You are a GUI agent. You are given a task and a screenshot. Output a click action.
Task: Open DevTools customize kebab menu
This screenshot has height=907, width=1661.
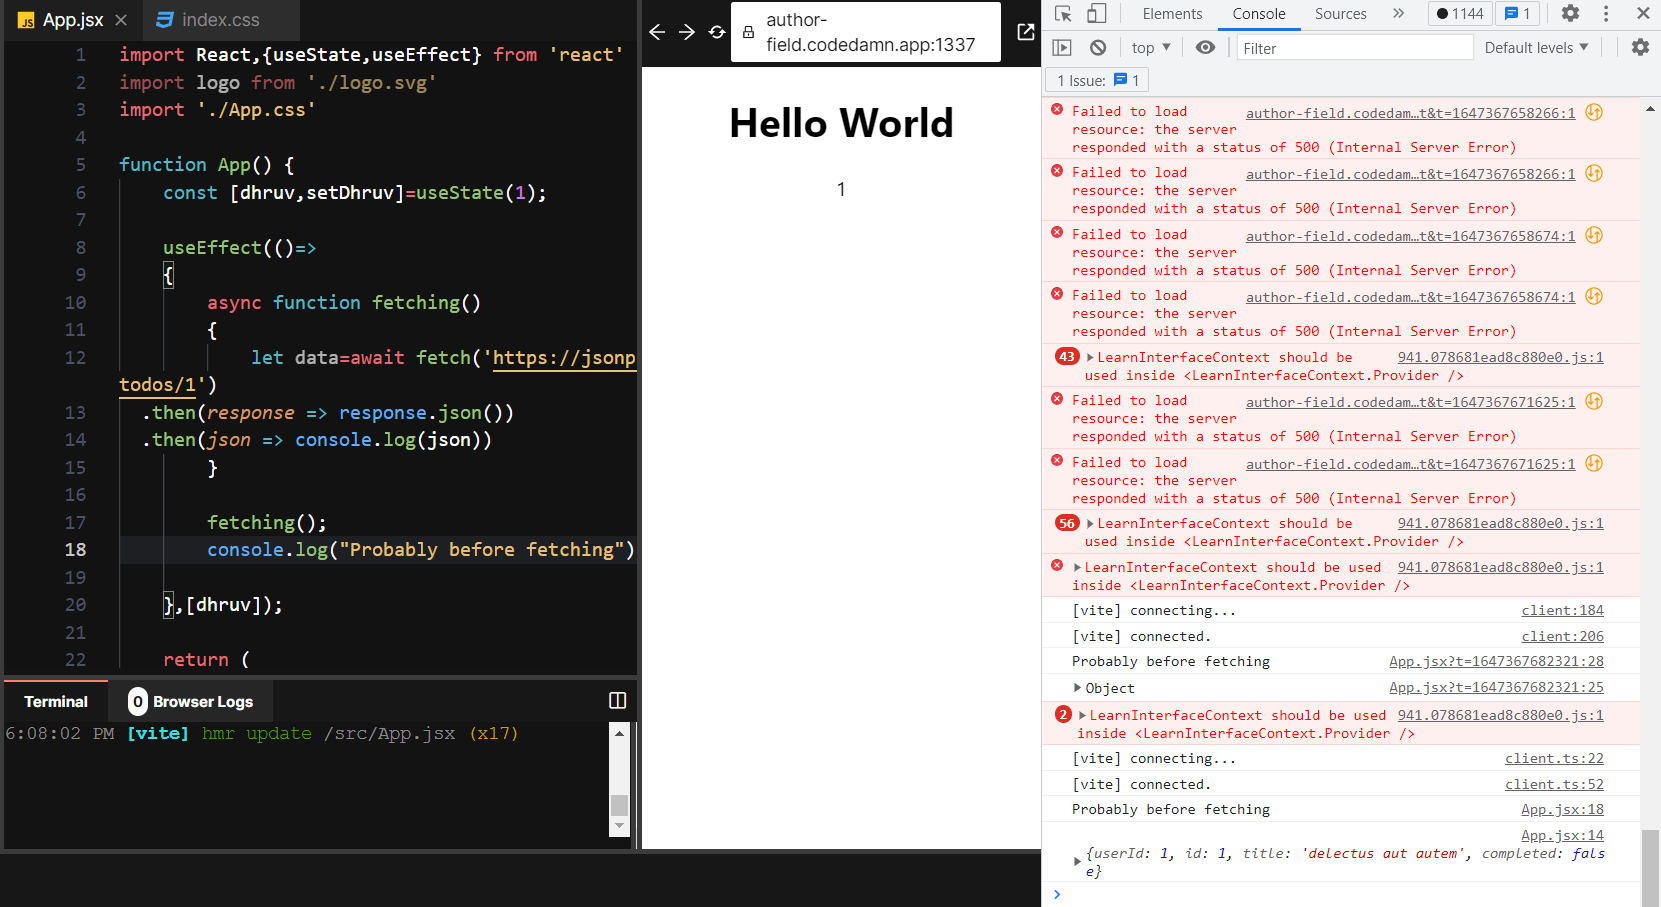1606,13
